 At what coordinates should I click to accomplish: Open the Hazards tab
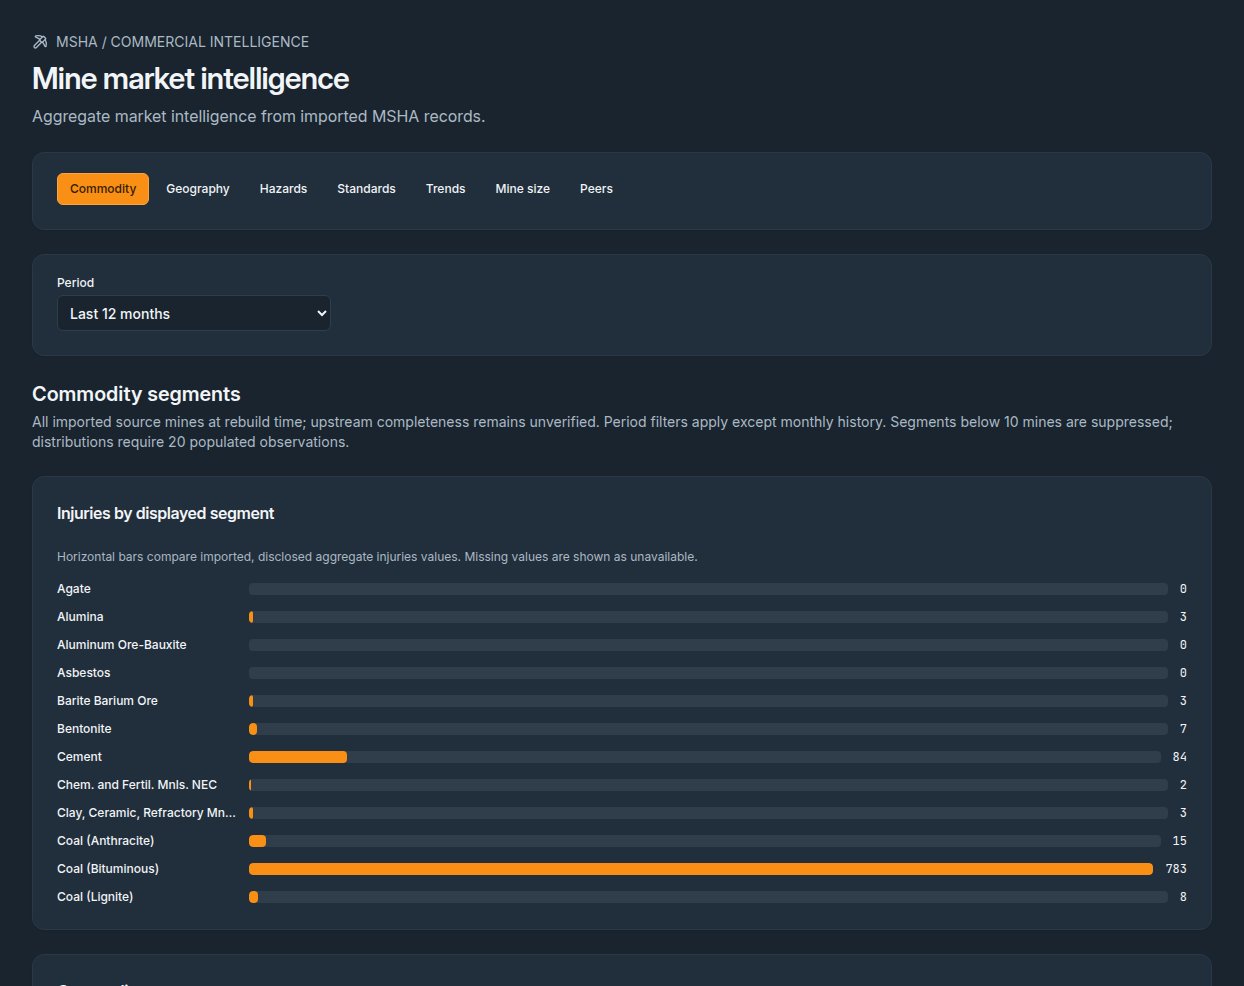(283, 189)
